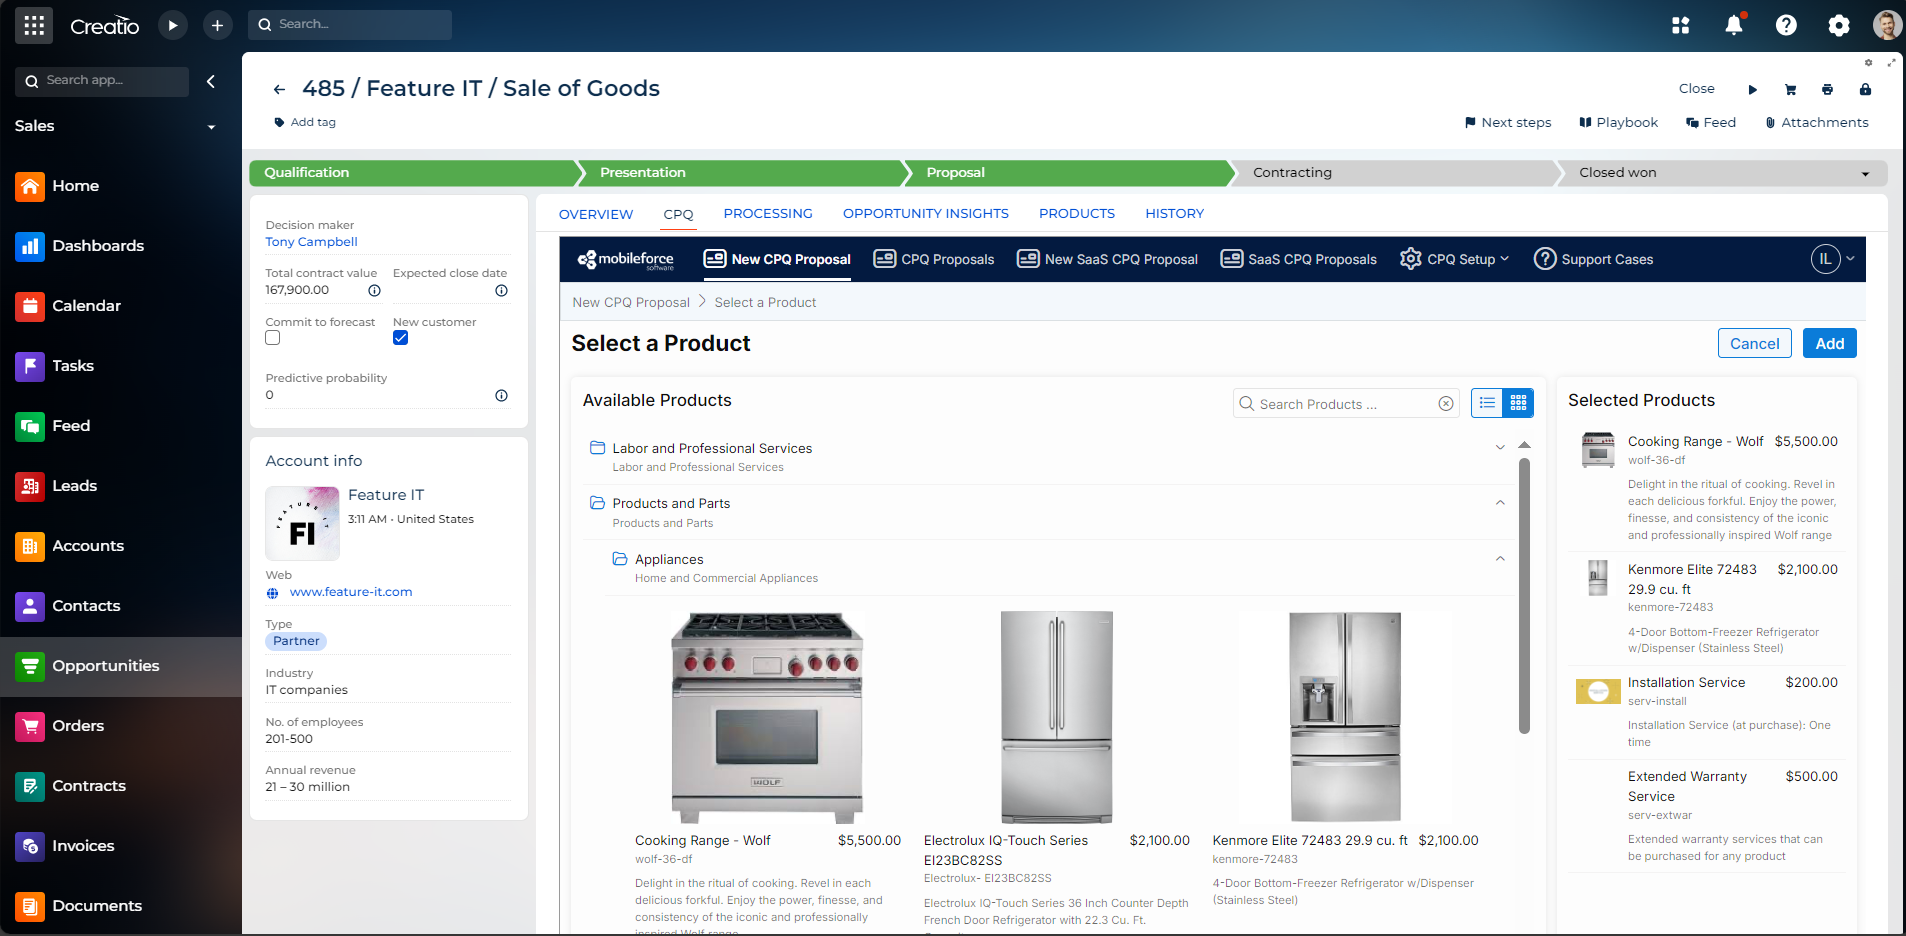Collapse Products and Parts category
This screenshot has width=1906, height=936.
(x=1500, y=503)
